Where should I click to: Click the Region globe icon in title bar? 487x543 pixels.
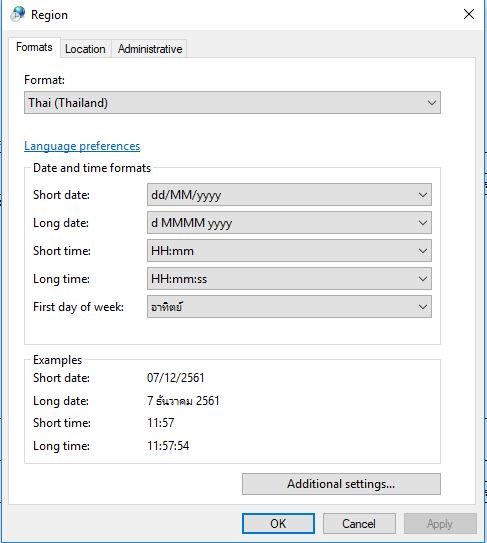click(x=18, y=14)
